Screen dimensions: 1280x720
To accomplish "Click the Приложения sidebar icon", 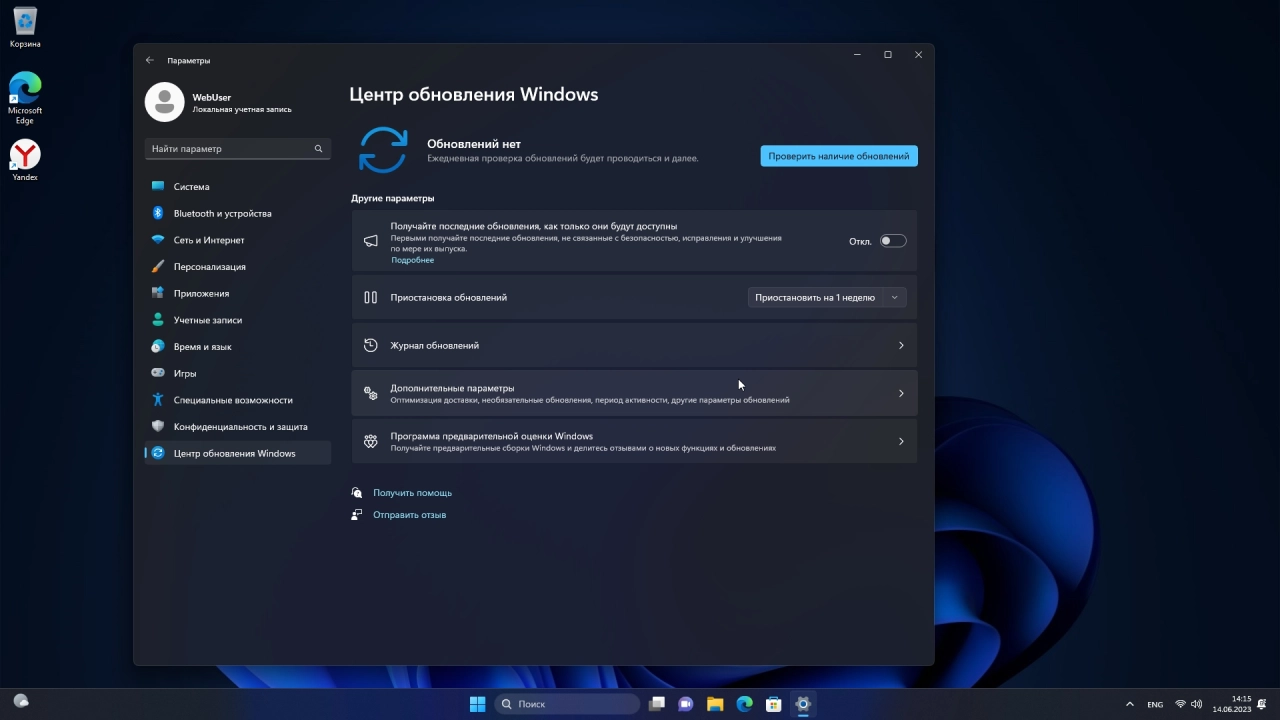I will click(x=158, y=293).
